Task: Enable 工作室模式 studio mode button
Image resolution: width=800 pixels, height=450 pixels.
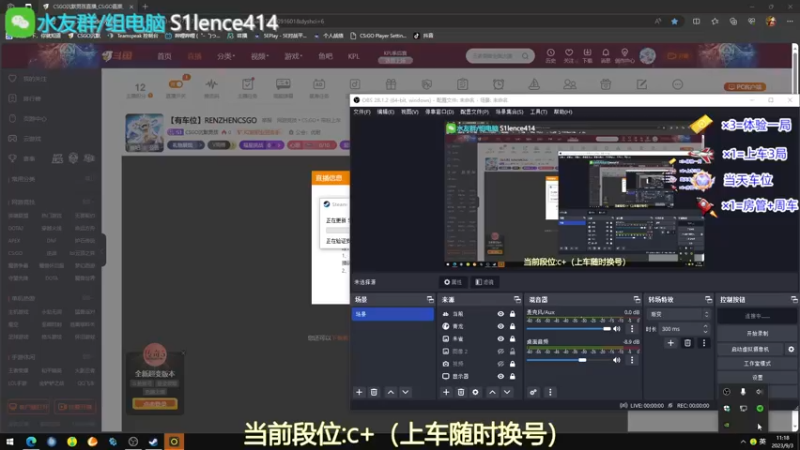Action: [x=757, y=363]
